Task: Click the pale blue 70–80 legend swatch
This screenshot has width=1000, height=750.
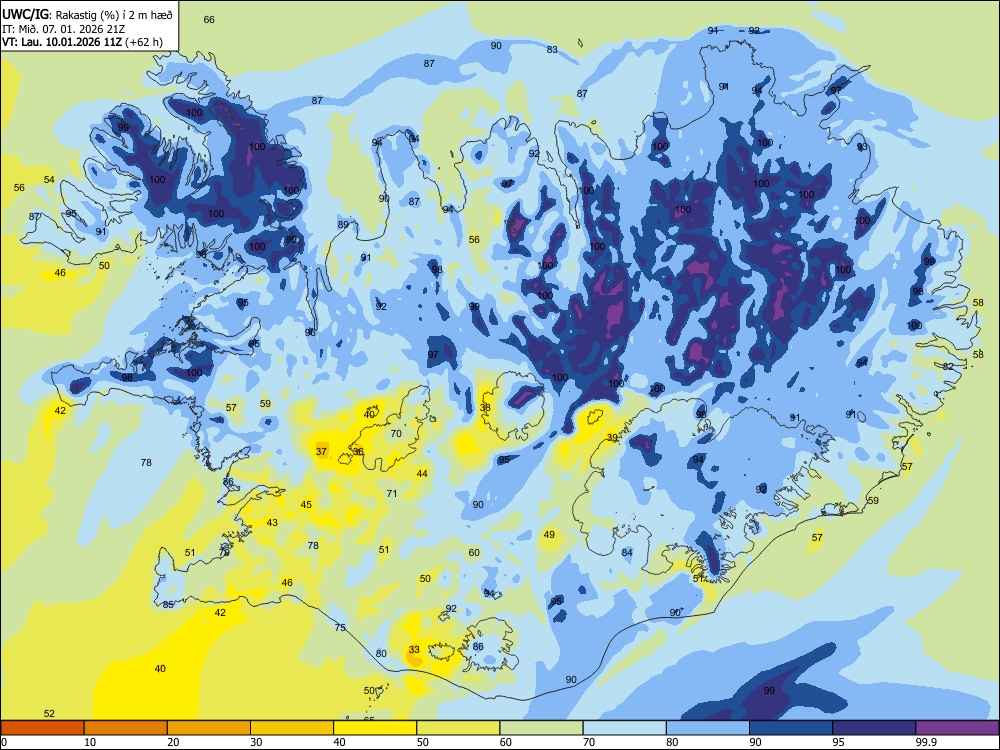Action: click(624, 728)
